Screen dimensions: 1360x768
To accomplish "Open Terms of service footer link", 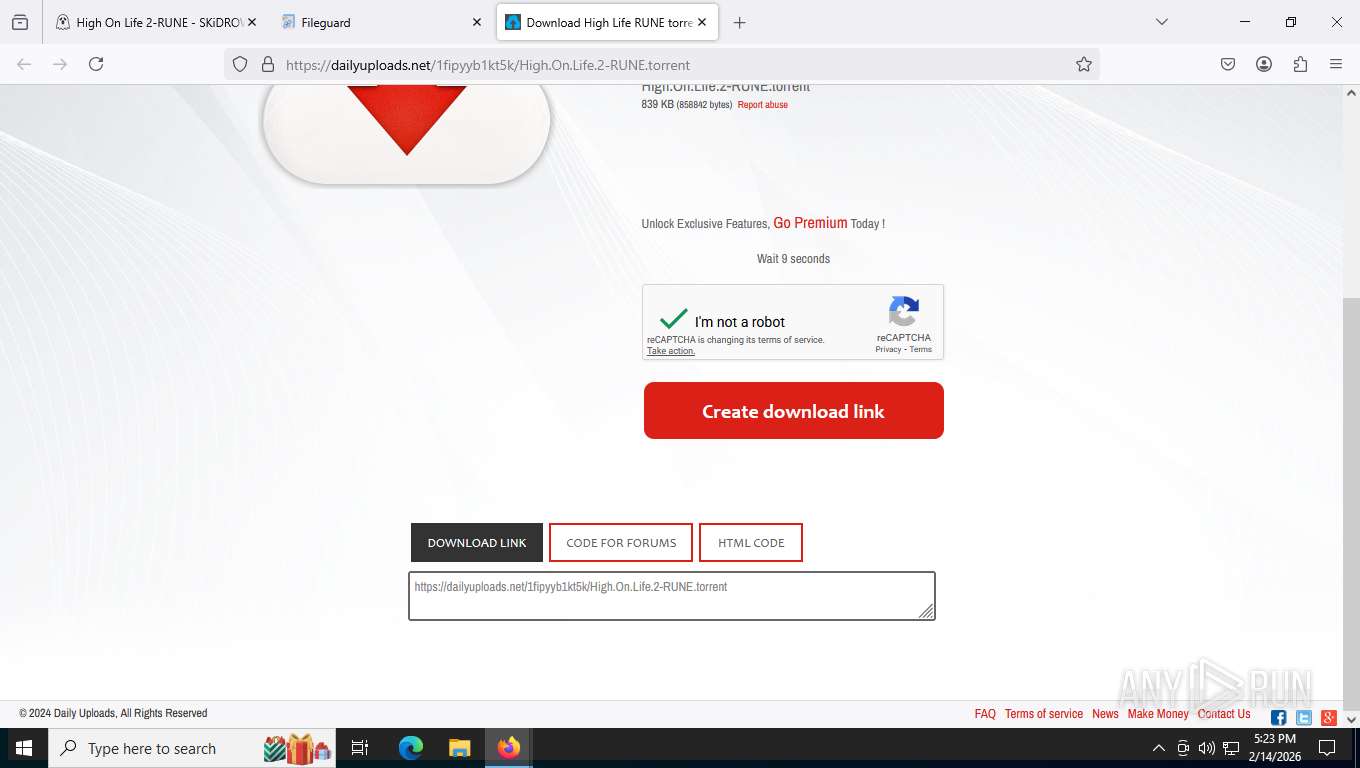I will pos(1044,714).
